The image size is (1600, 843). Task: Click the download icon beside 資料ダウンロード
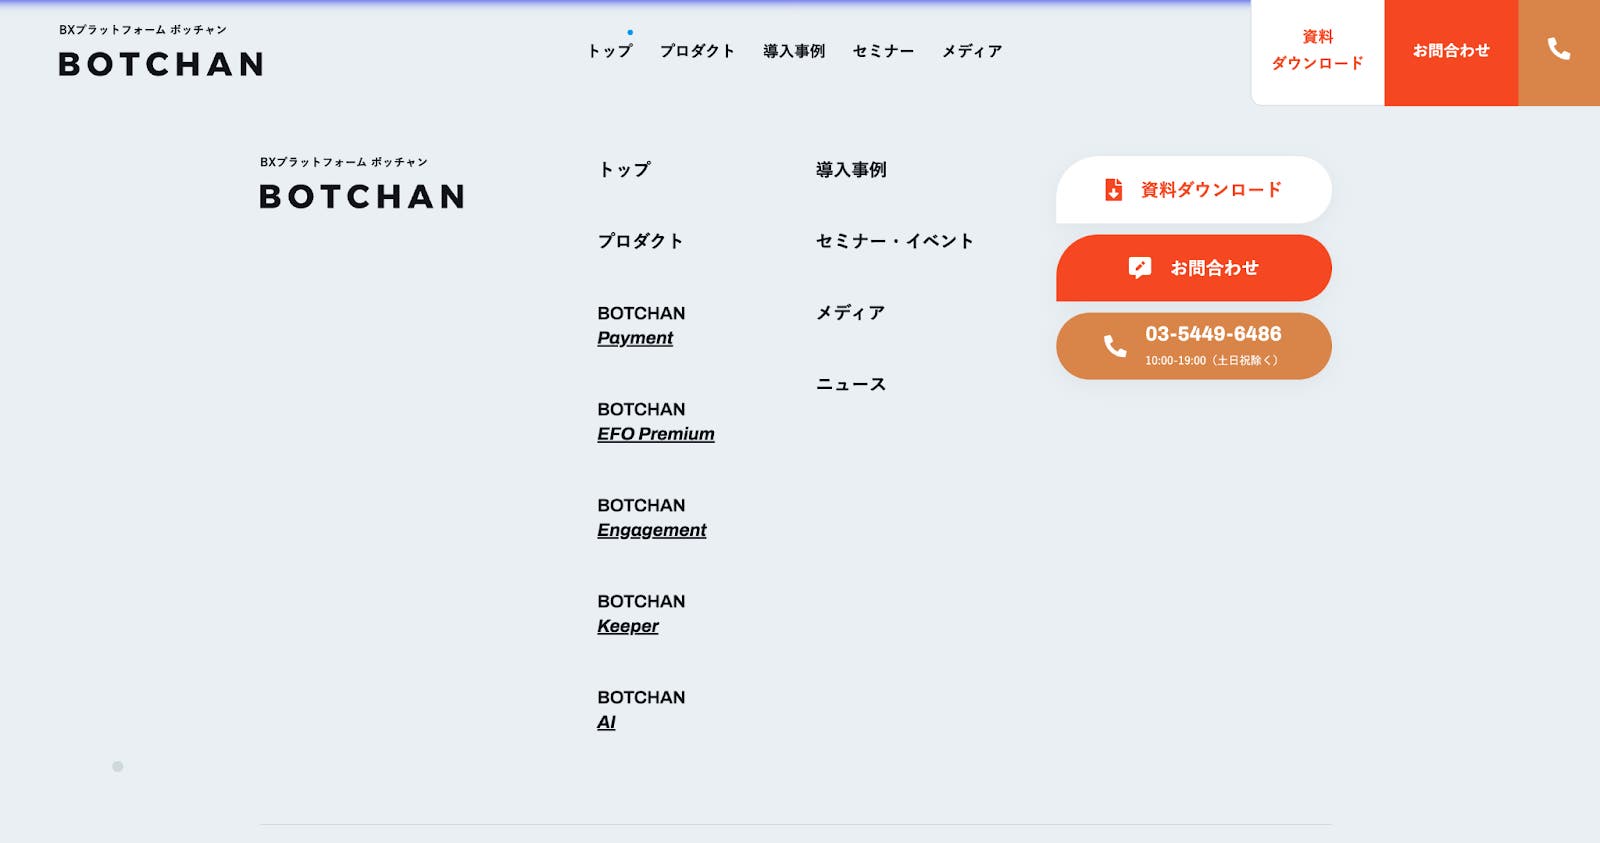(1114, 189)
